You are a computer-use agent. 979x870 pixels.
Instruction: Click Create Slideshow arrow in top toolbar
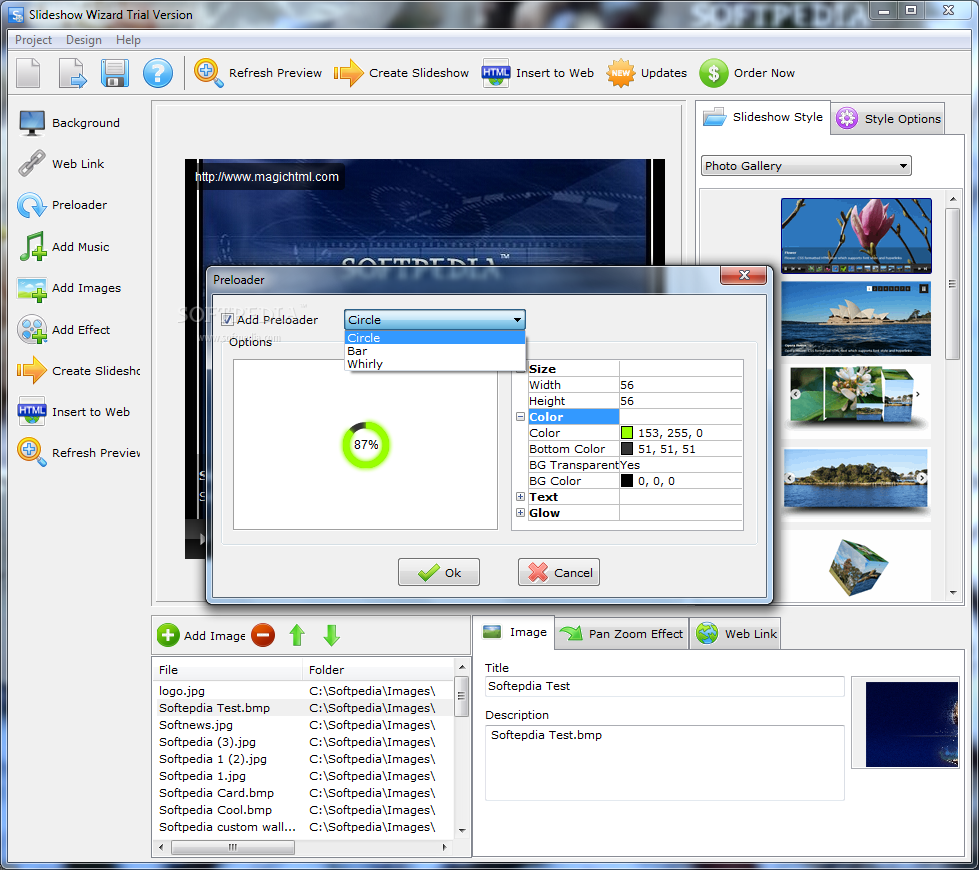(348, 73)
